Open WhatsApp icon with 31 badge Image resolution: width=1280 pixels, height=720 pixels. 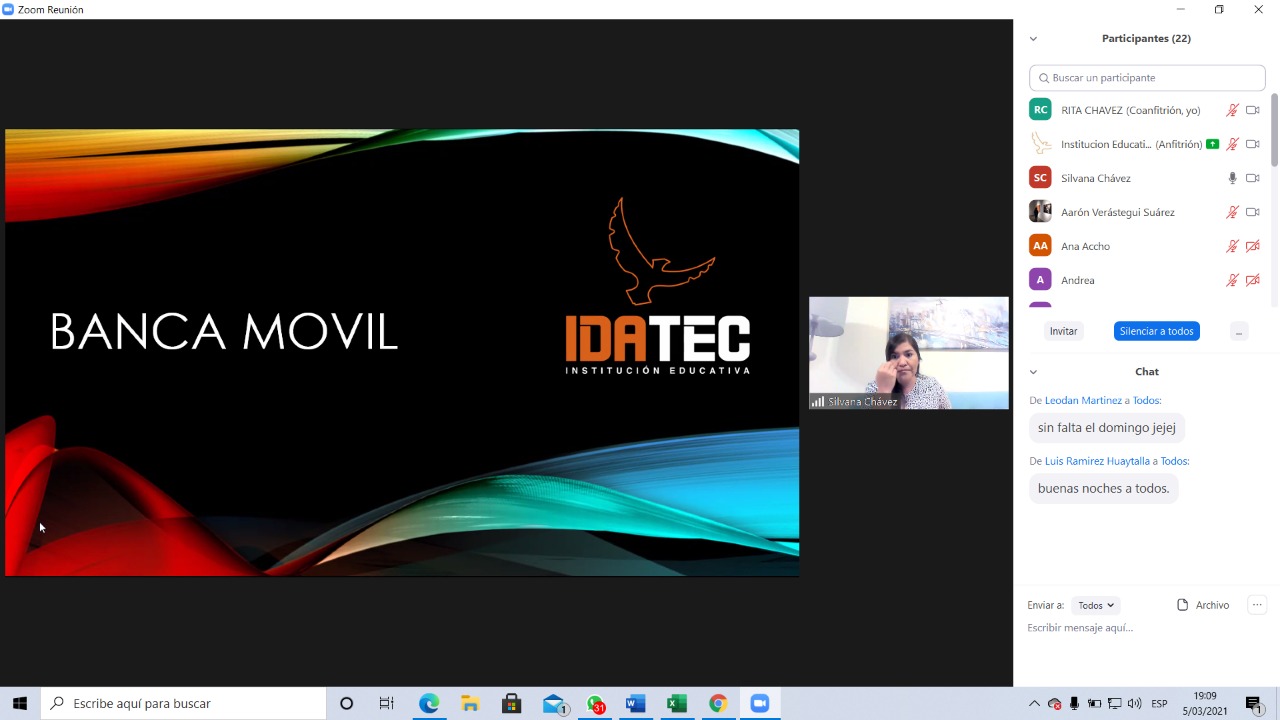point(595,704)
